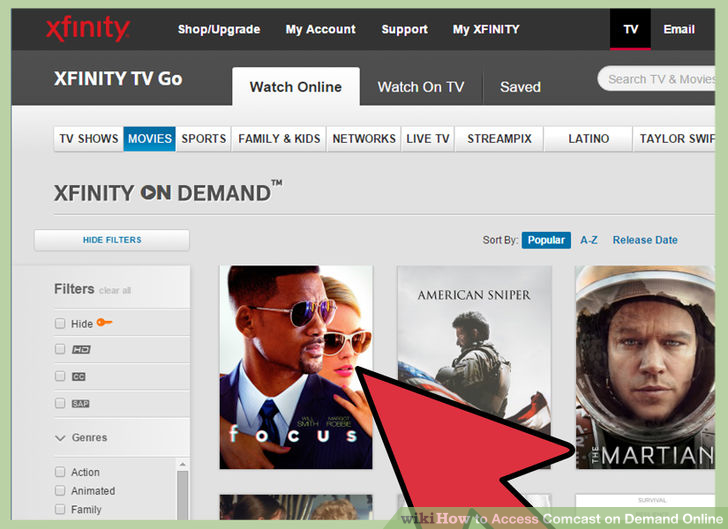The height and width of the screenshot is (529, 728).
Task: Click the Action genre label
Action: [x=85, y=472]
